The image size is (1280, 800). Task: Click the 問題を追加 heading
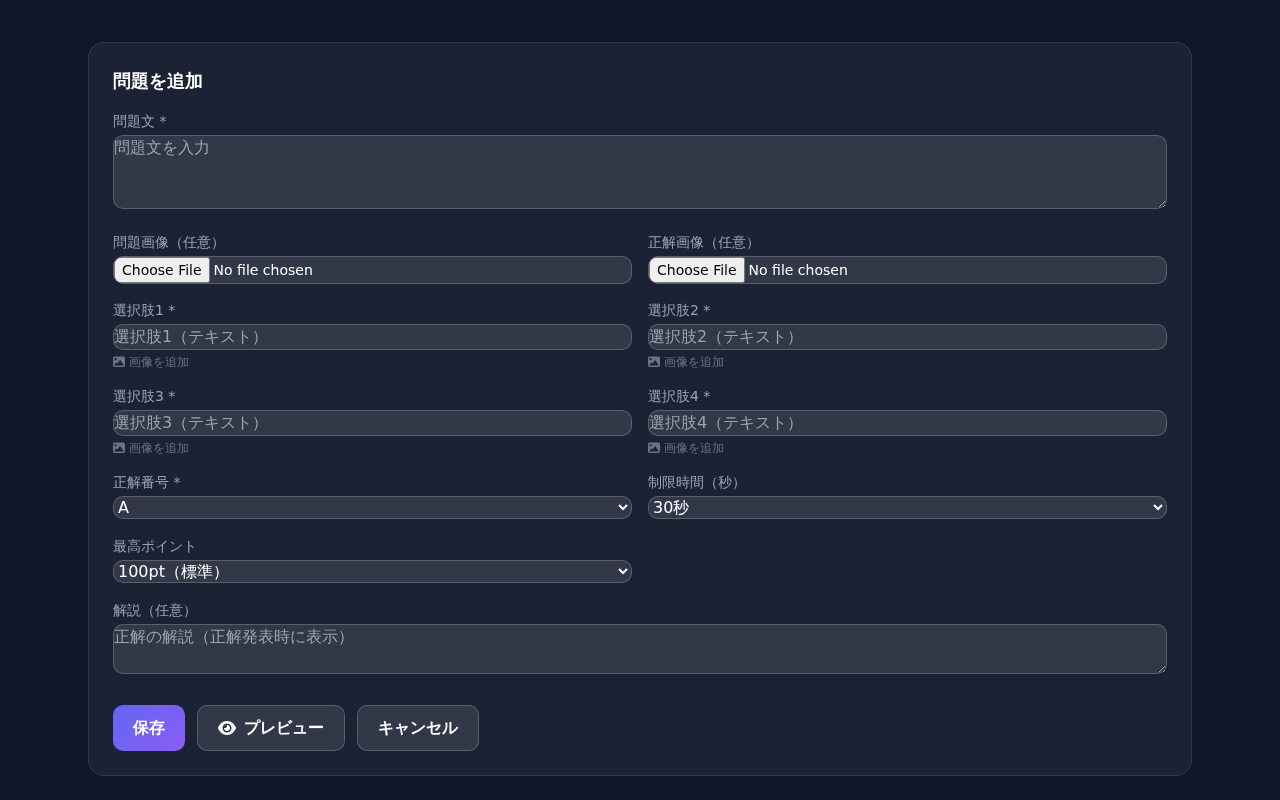pyautogui.click(x=158, y=81)
